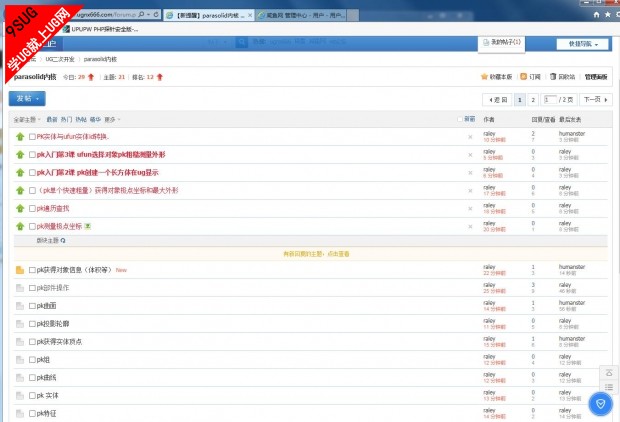Open the UG二次开发 breadcrumb link
Image resolution: width=620 pixels, height=422 pixels.
click(x=60, y=59)
